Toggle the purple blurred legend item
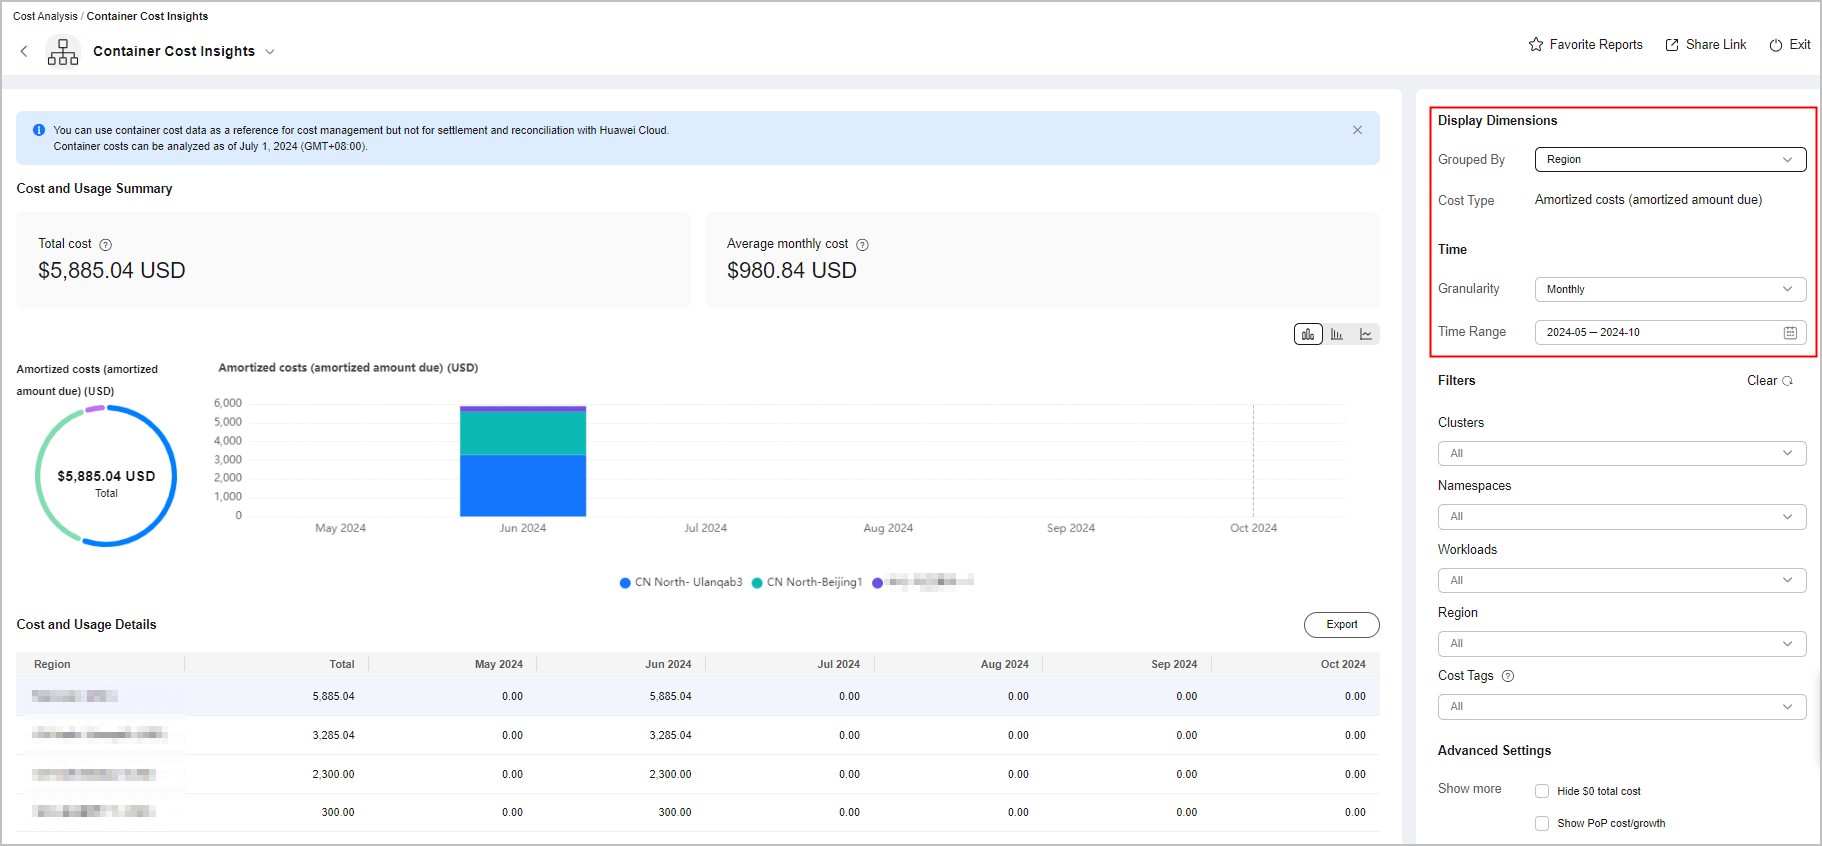Image resolution: width=1822 pixels, height=846 pixels. pos(923,582)
